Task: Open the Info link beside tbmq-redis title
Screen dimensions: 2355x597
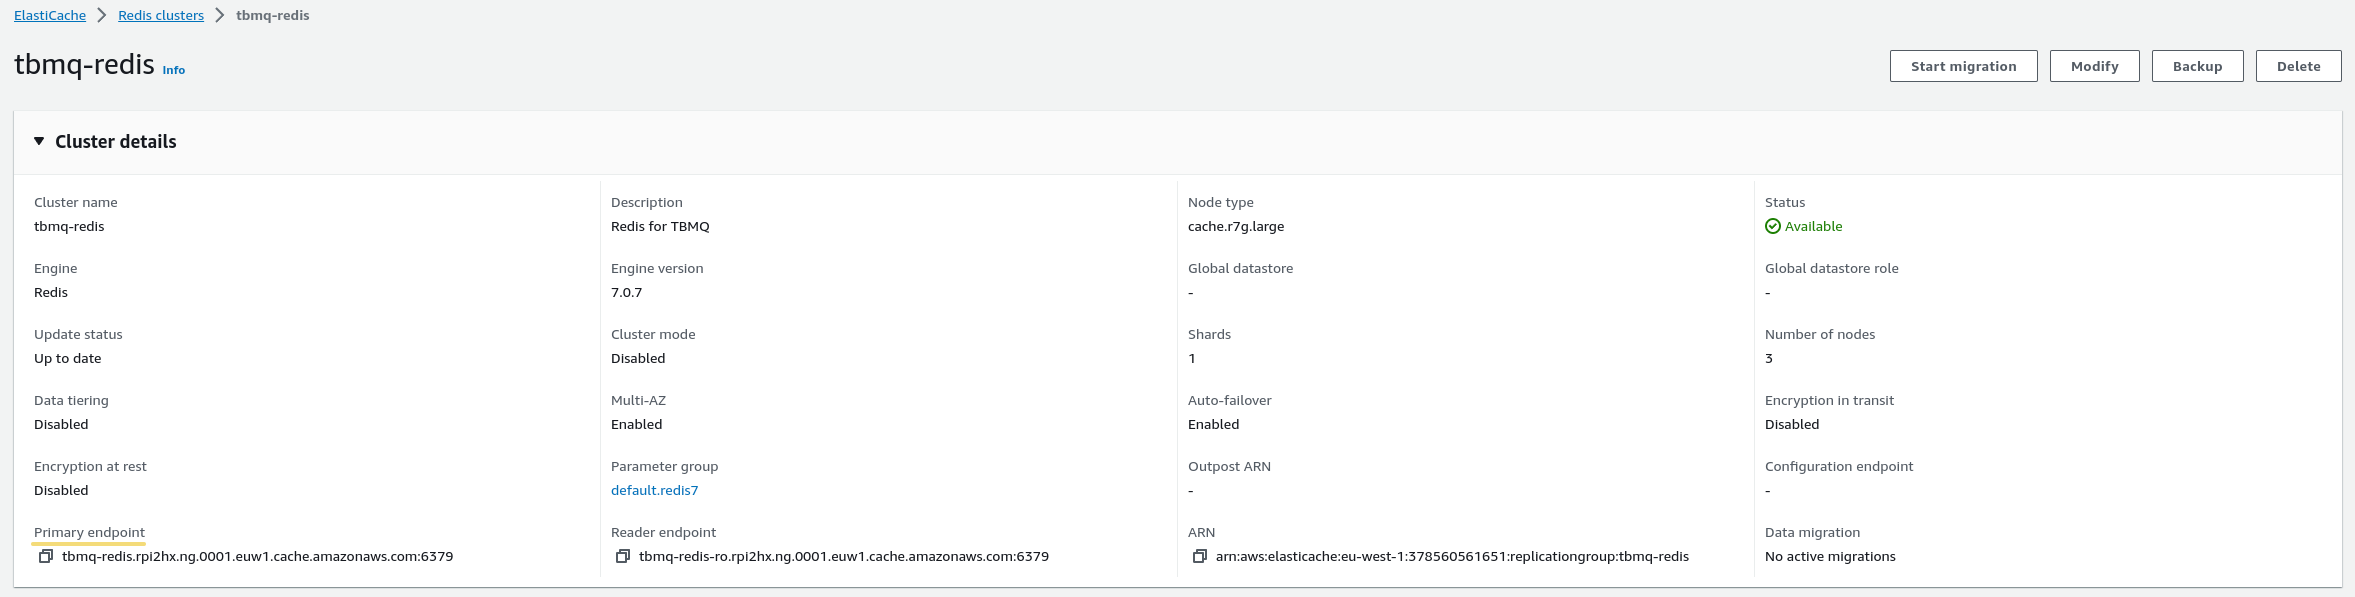Action: tap(174, 70)
